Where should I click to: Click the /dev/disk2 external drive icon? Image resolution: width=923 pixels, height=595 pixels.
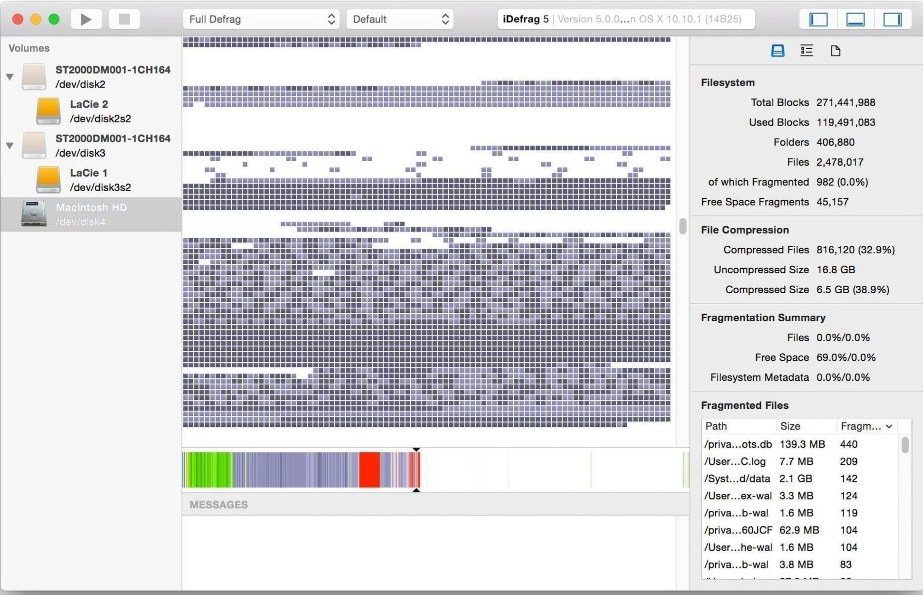(x=34, y=77)
